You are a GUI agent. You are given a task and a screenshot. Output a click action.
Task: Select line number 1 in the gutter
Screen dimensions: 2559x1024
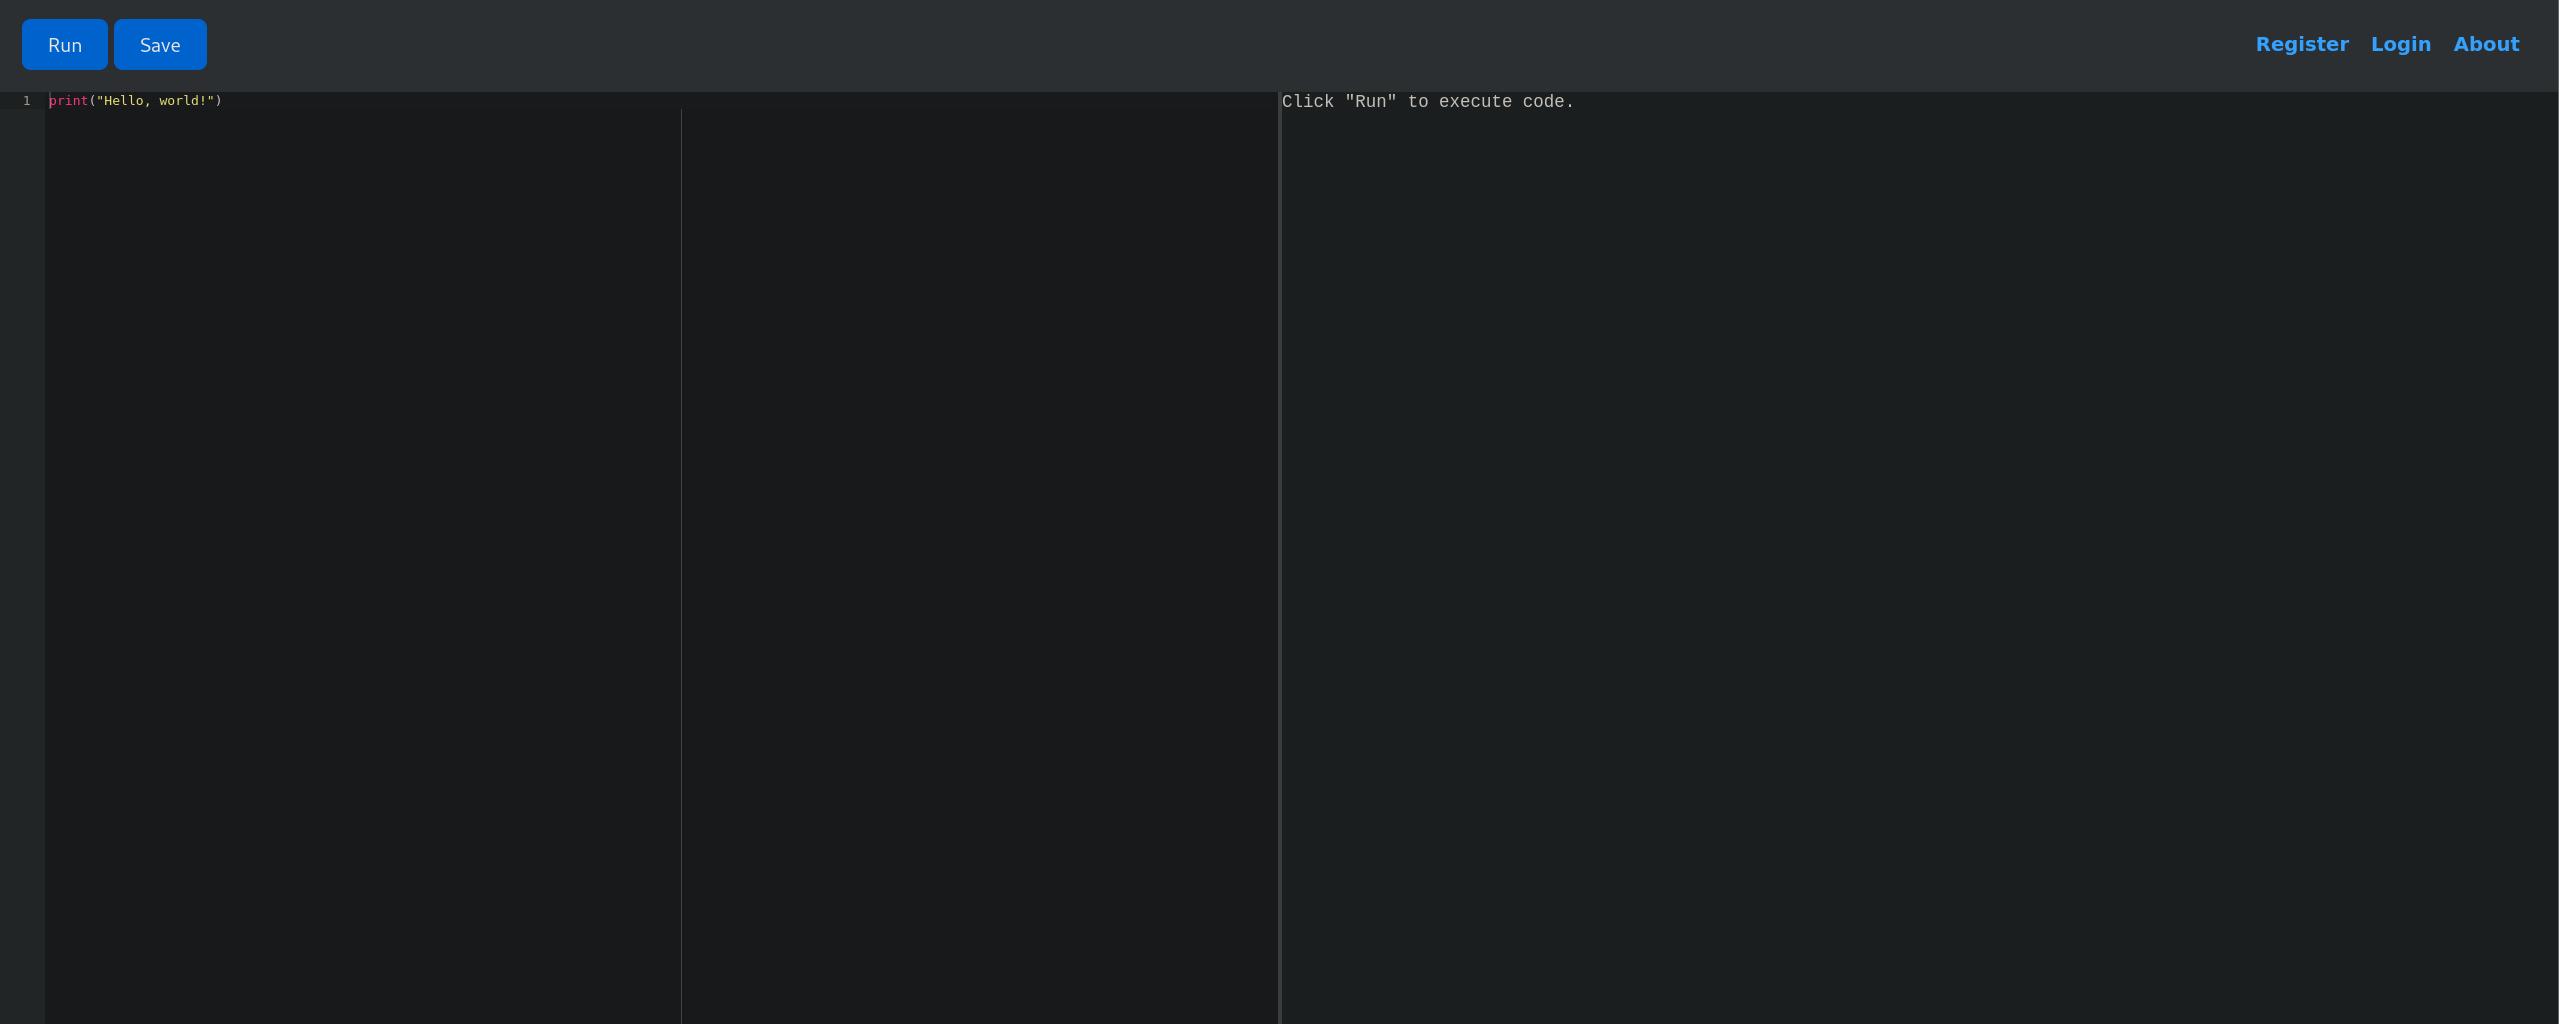tap(27, 101)
